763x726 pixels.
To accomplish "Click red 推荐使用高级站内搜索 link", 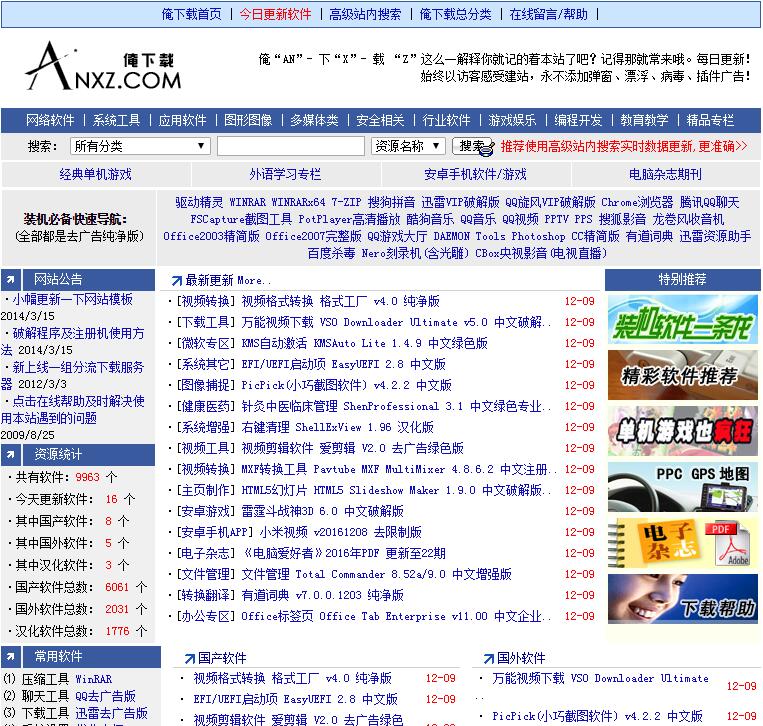I will (x=624, y=146).
